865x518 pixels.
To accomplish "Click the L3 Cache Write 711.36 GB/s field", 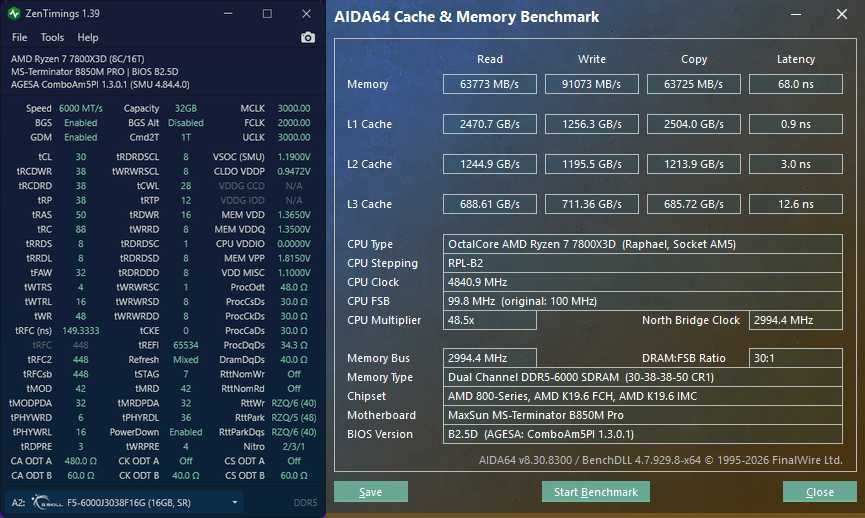I will [x=592, y=204].
